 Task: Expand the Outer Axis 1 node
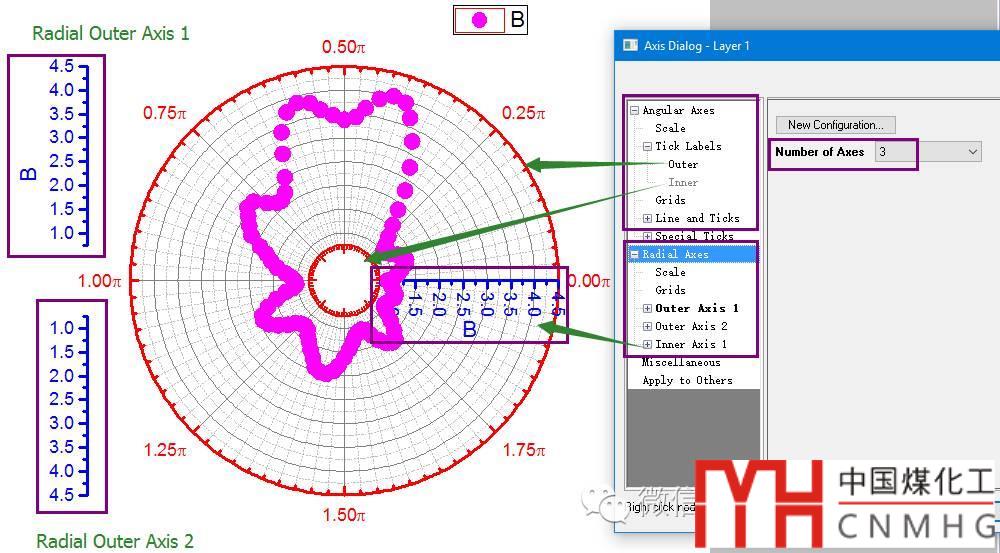click(x=647, y=309)
